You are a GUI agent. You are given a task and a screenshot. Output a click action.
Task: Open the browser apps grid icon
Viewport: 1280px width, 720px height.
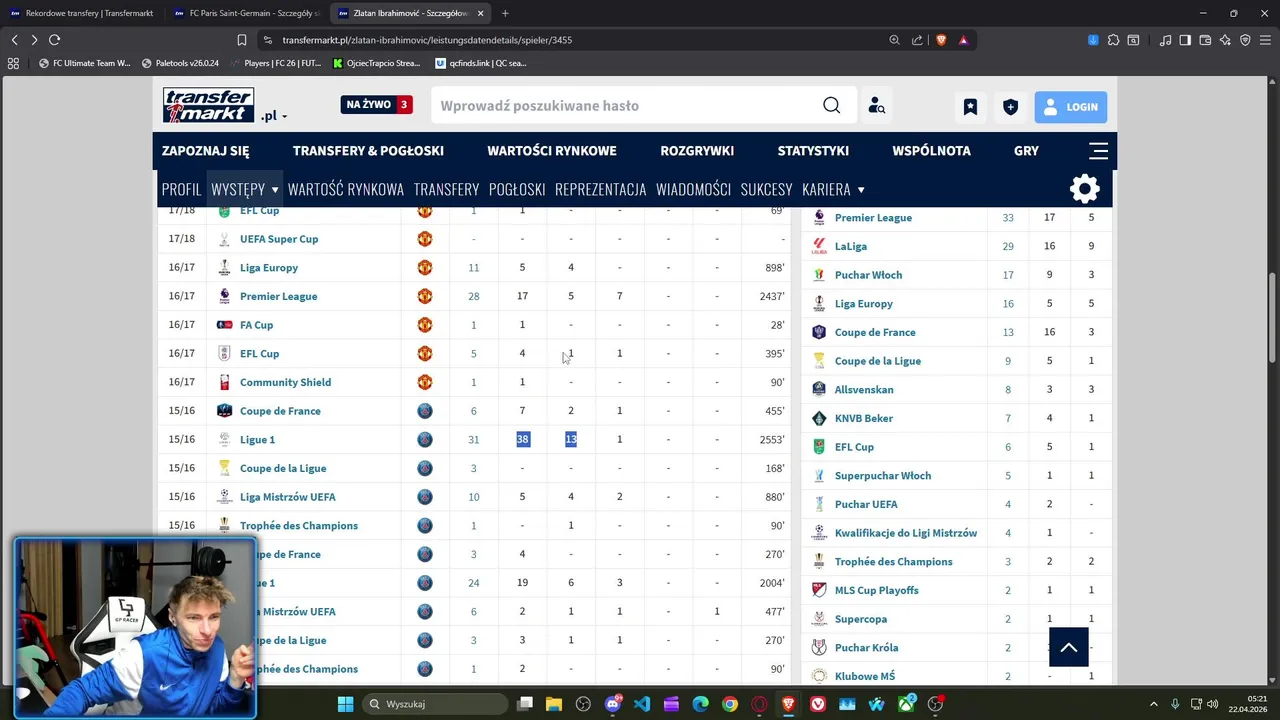click(x=13, y=63)
